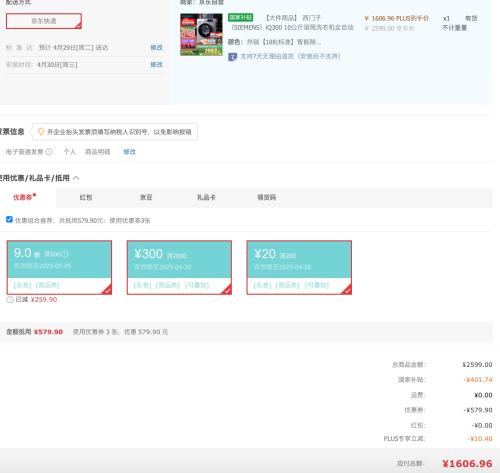Screen dimensions: 500x473
Task: Deselect the 9.0折 coupon card
Action: click(x=59, y=267)
